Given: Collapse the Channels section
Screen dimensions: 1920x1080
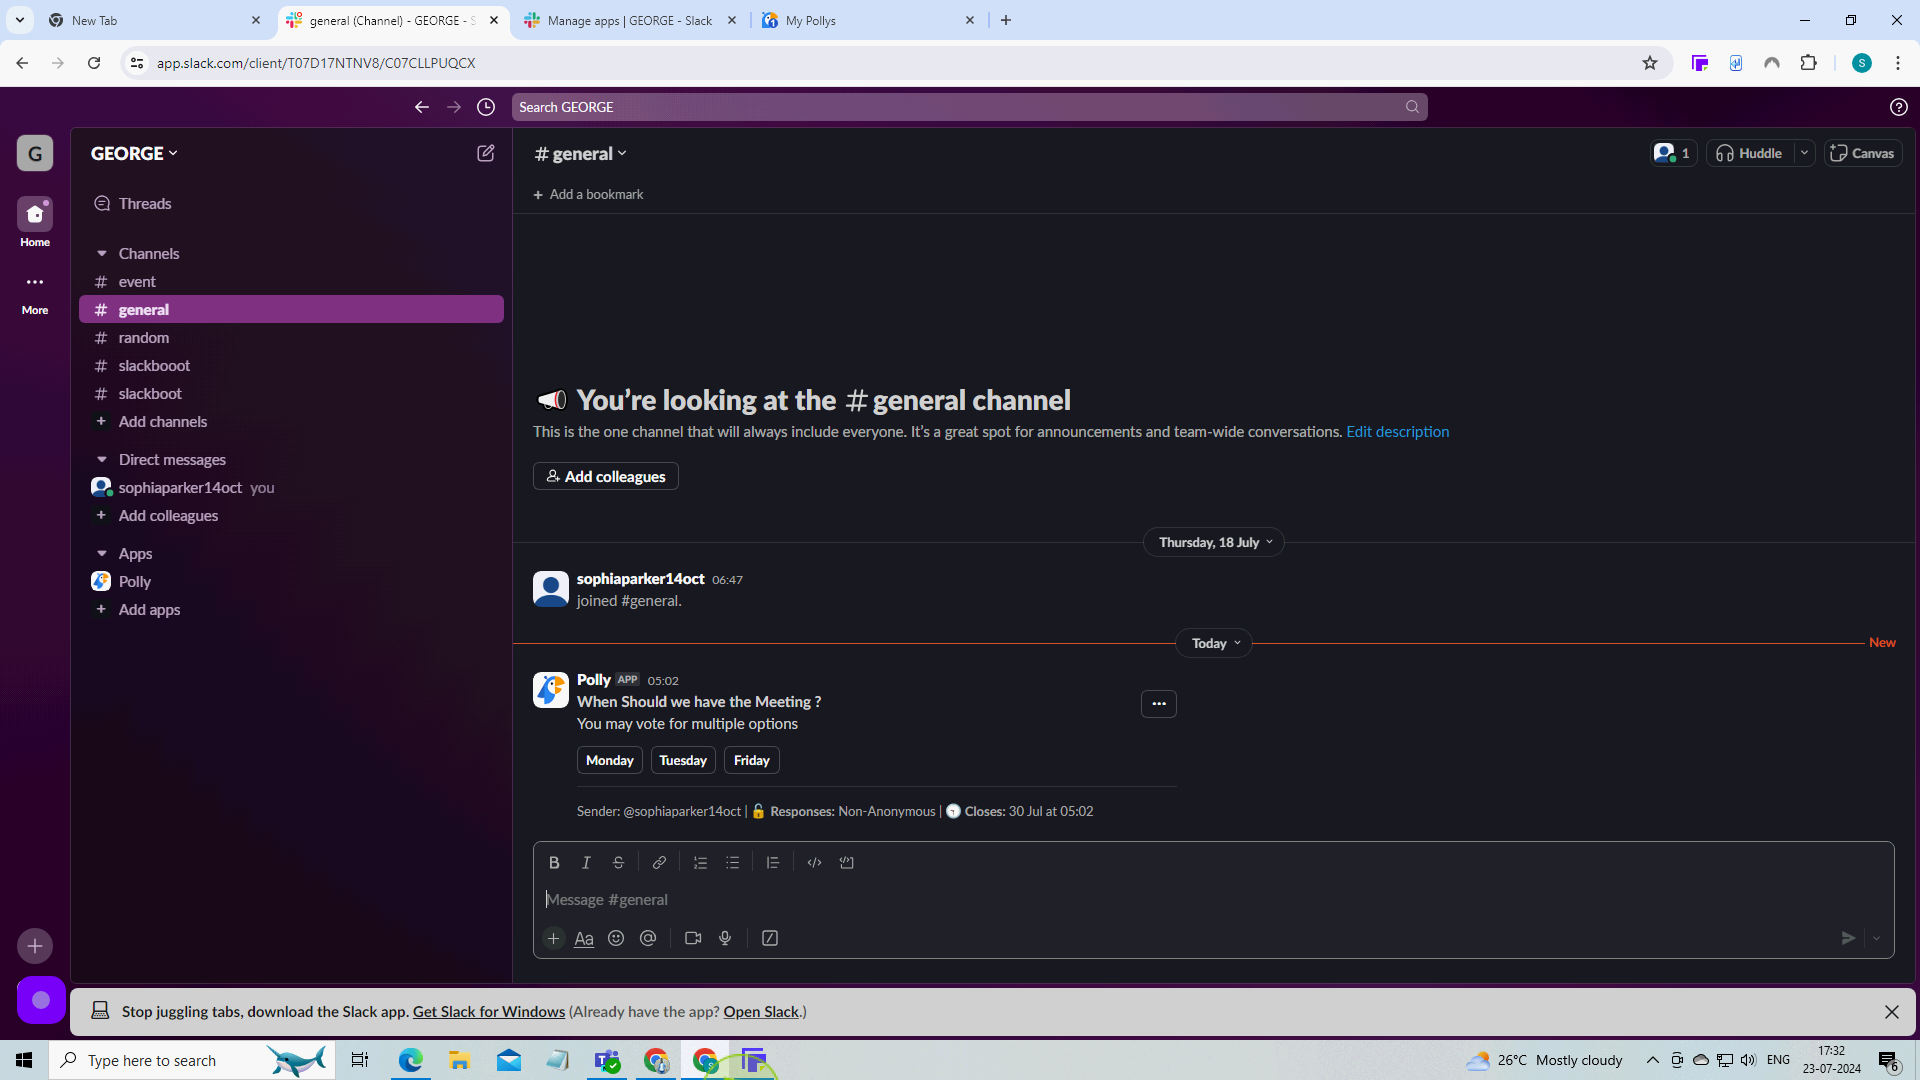Looking at the screenshot, I should coord(102,253).
